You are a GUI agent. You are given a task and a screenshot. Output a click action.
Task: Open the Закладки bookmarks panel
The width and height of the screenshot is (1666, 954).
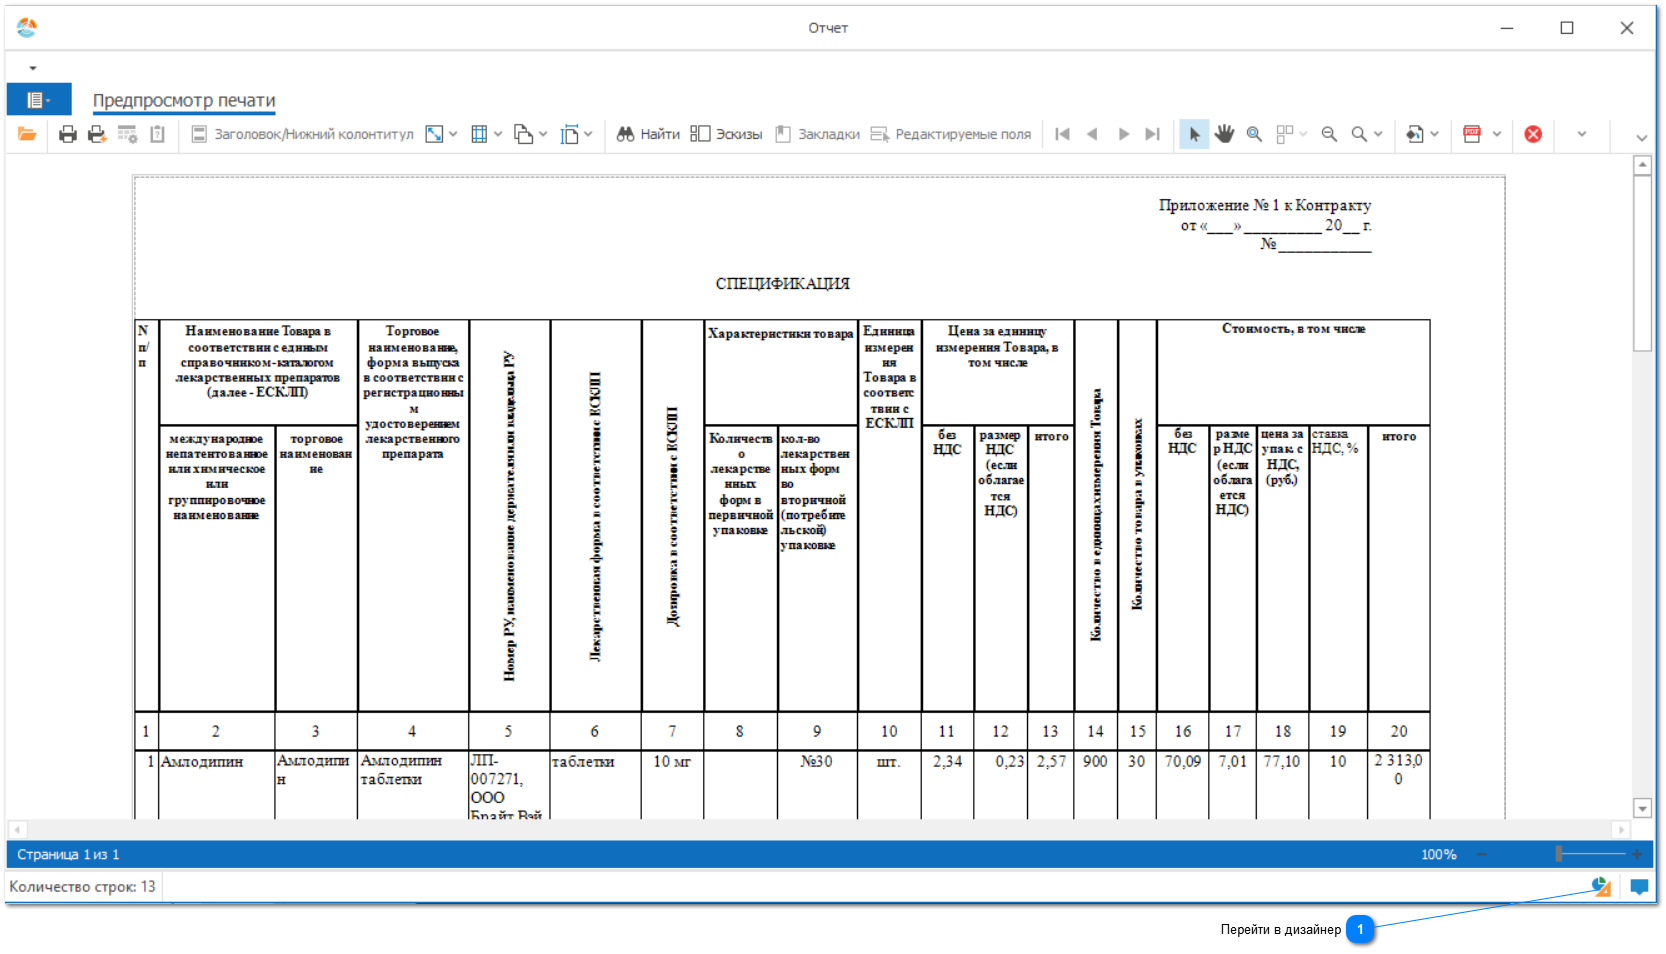(817, 134)
